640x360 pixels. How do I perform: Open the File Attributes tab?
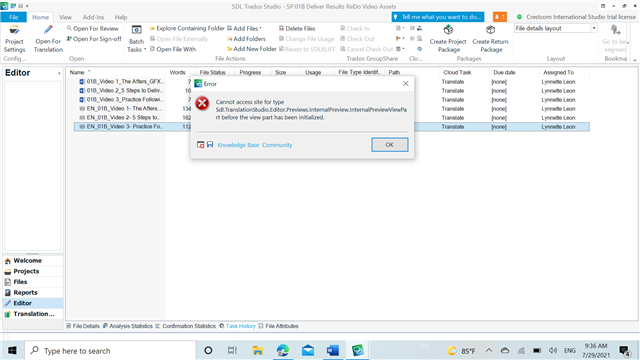point(278,326)
